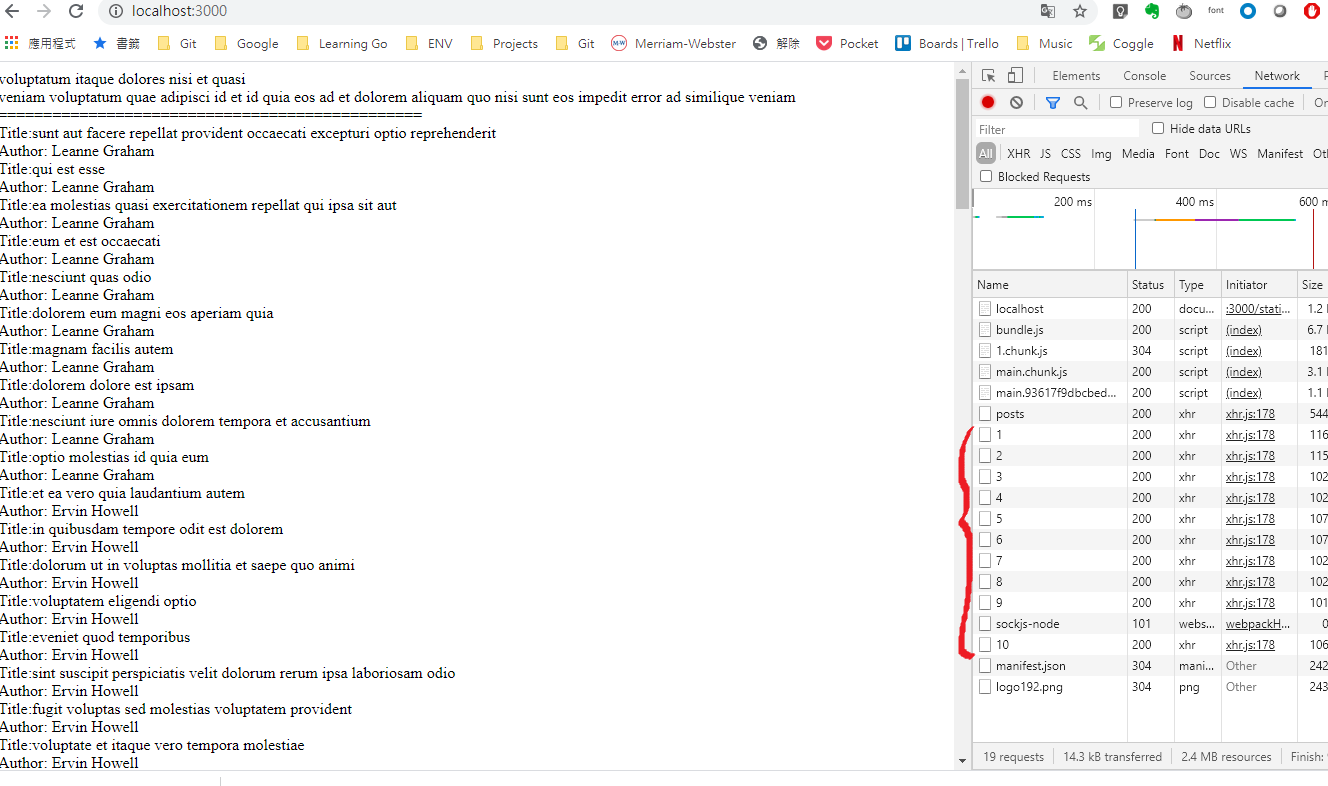Reload the page
The image size is (1328, 786).
(76, 12)
